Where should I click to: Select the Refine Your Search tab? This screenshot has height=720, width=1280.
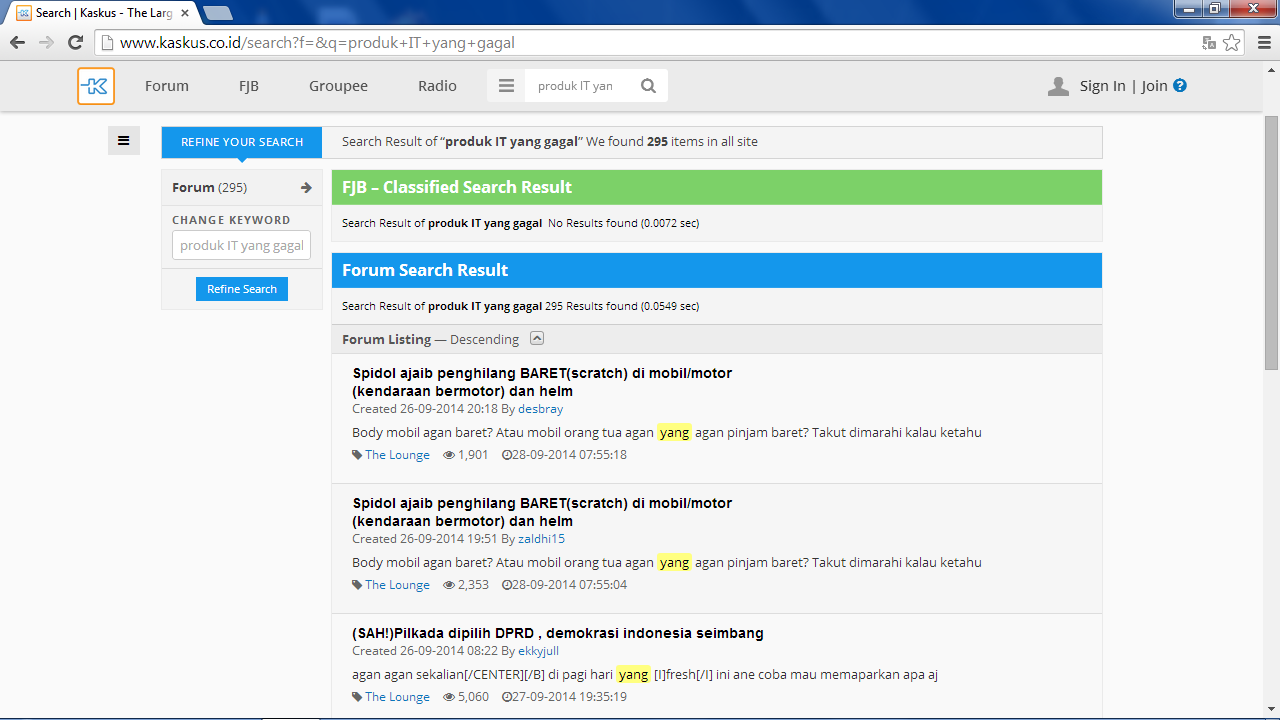coord(242,142)
